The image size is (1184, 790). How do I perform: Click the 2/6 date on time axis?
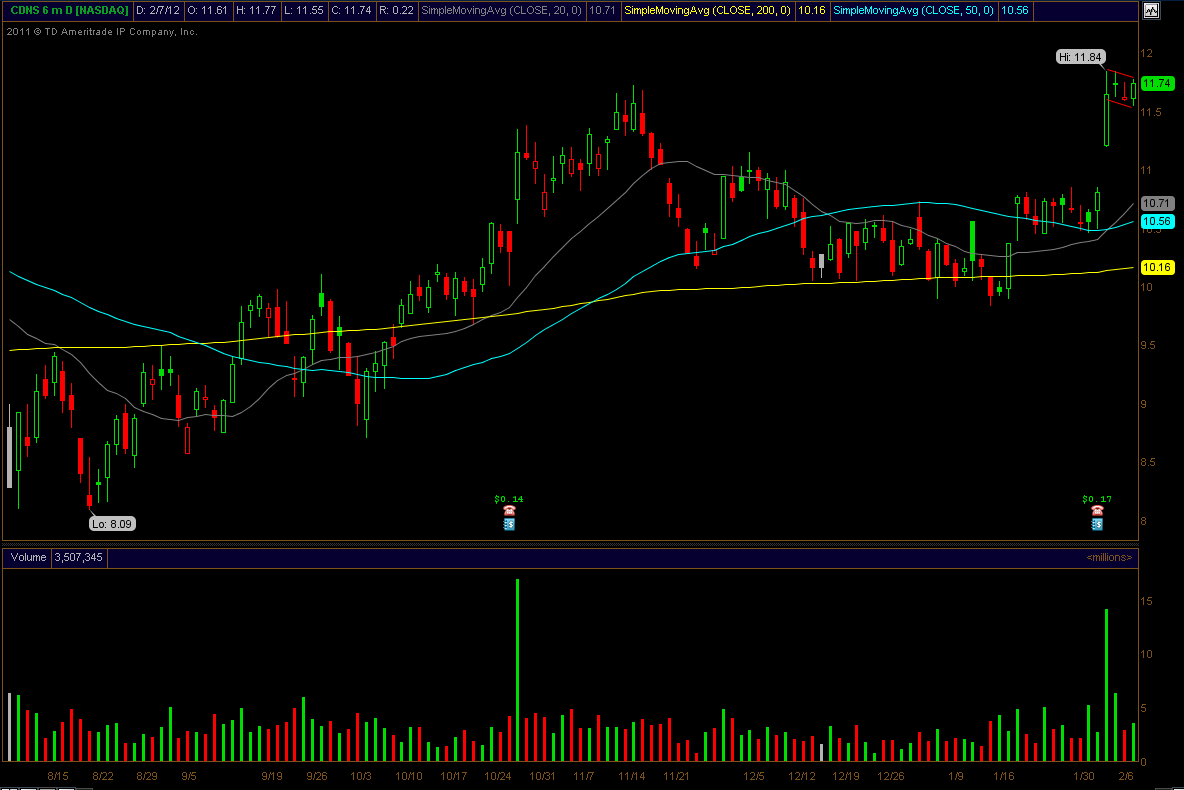point(1126,776)
